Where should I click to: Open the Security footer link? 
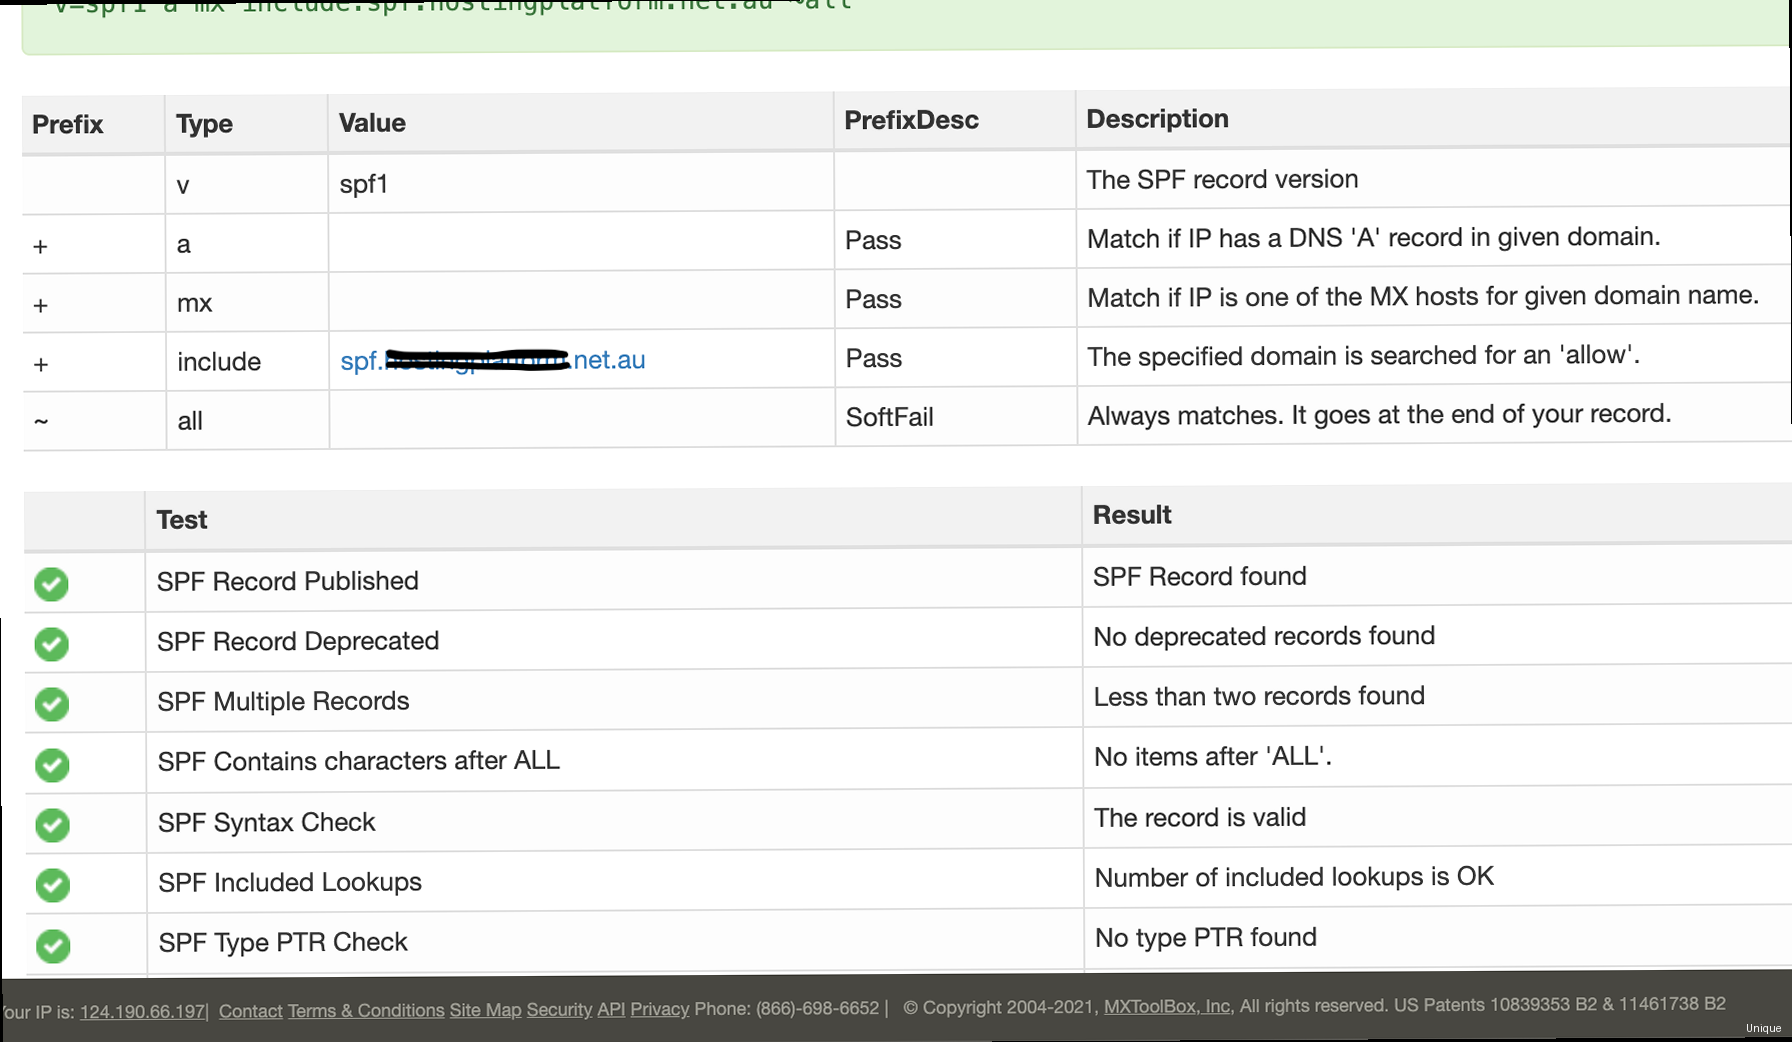(x=559, y=1010)
